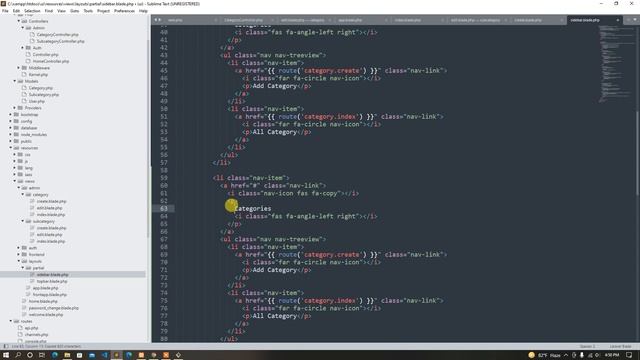Viewport: 640px width, 360px height.
Task: Click the file icon next to Kernel.php
Action: click(24, 75)
